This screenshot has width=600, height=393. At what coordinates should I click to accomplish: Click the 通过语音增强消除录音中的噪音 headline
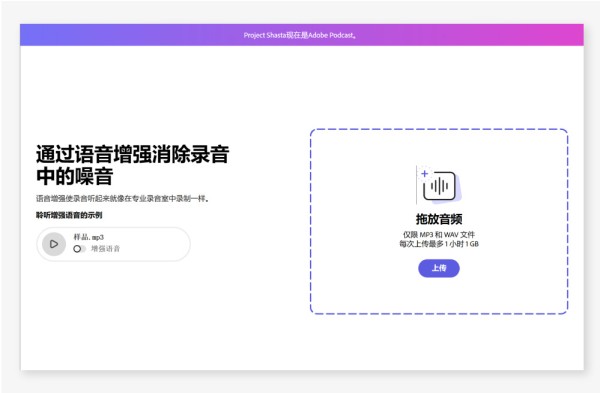pos(132,165)
